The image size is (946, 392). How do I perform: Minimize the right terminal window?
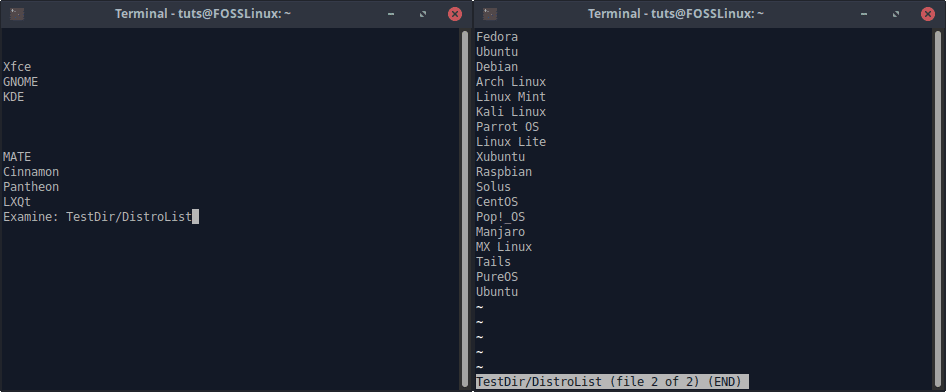click(x=865, y=14)
